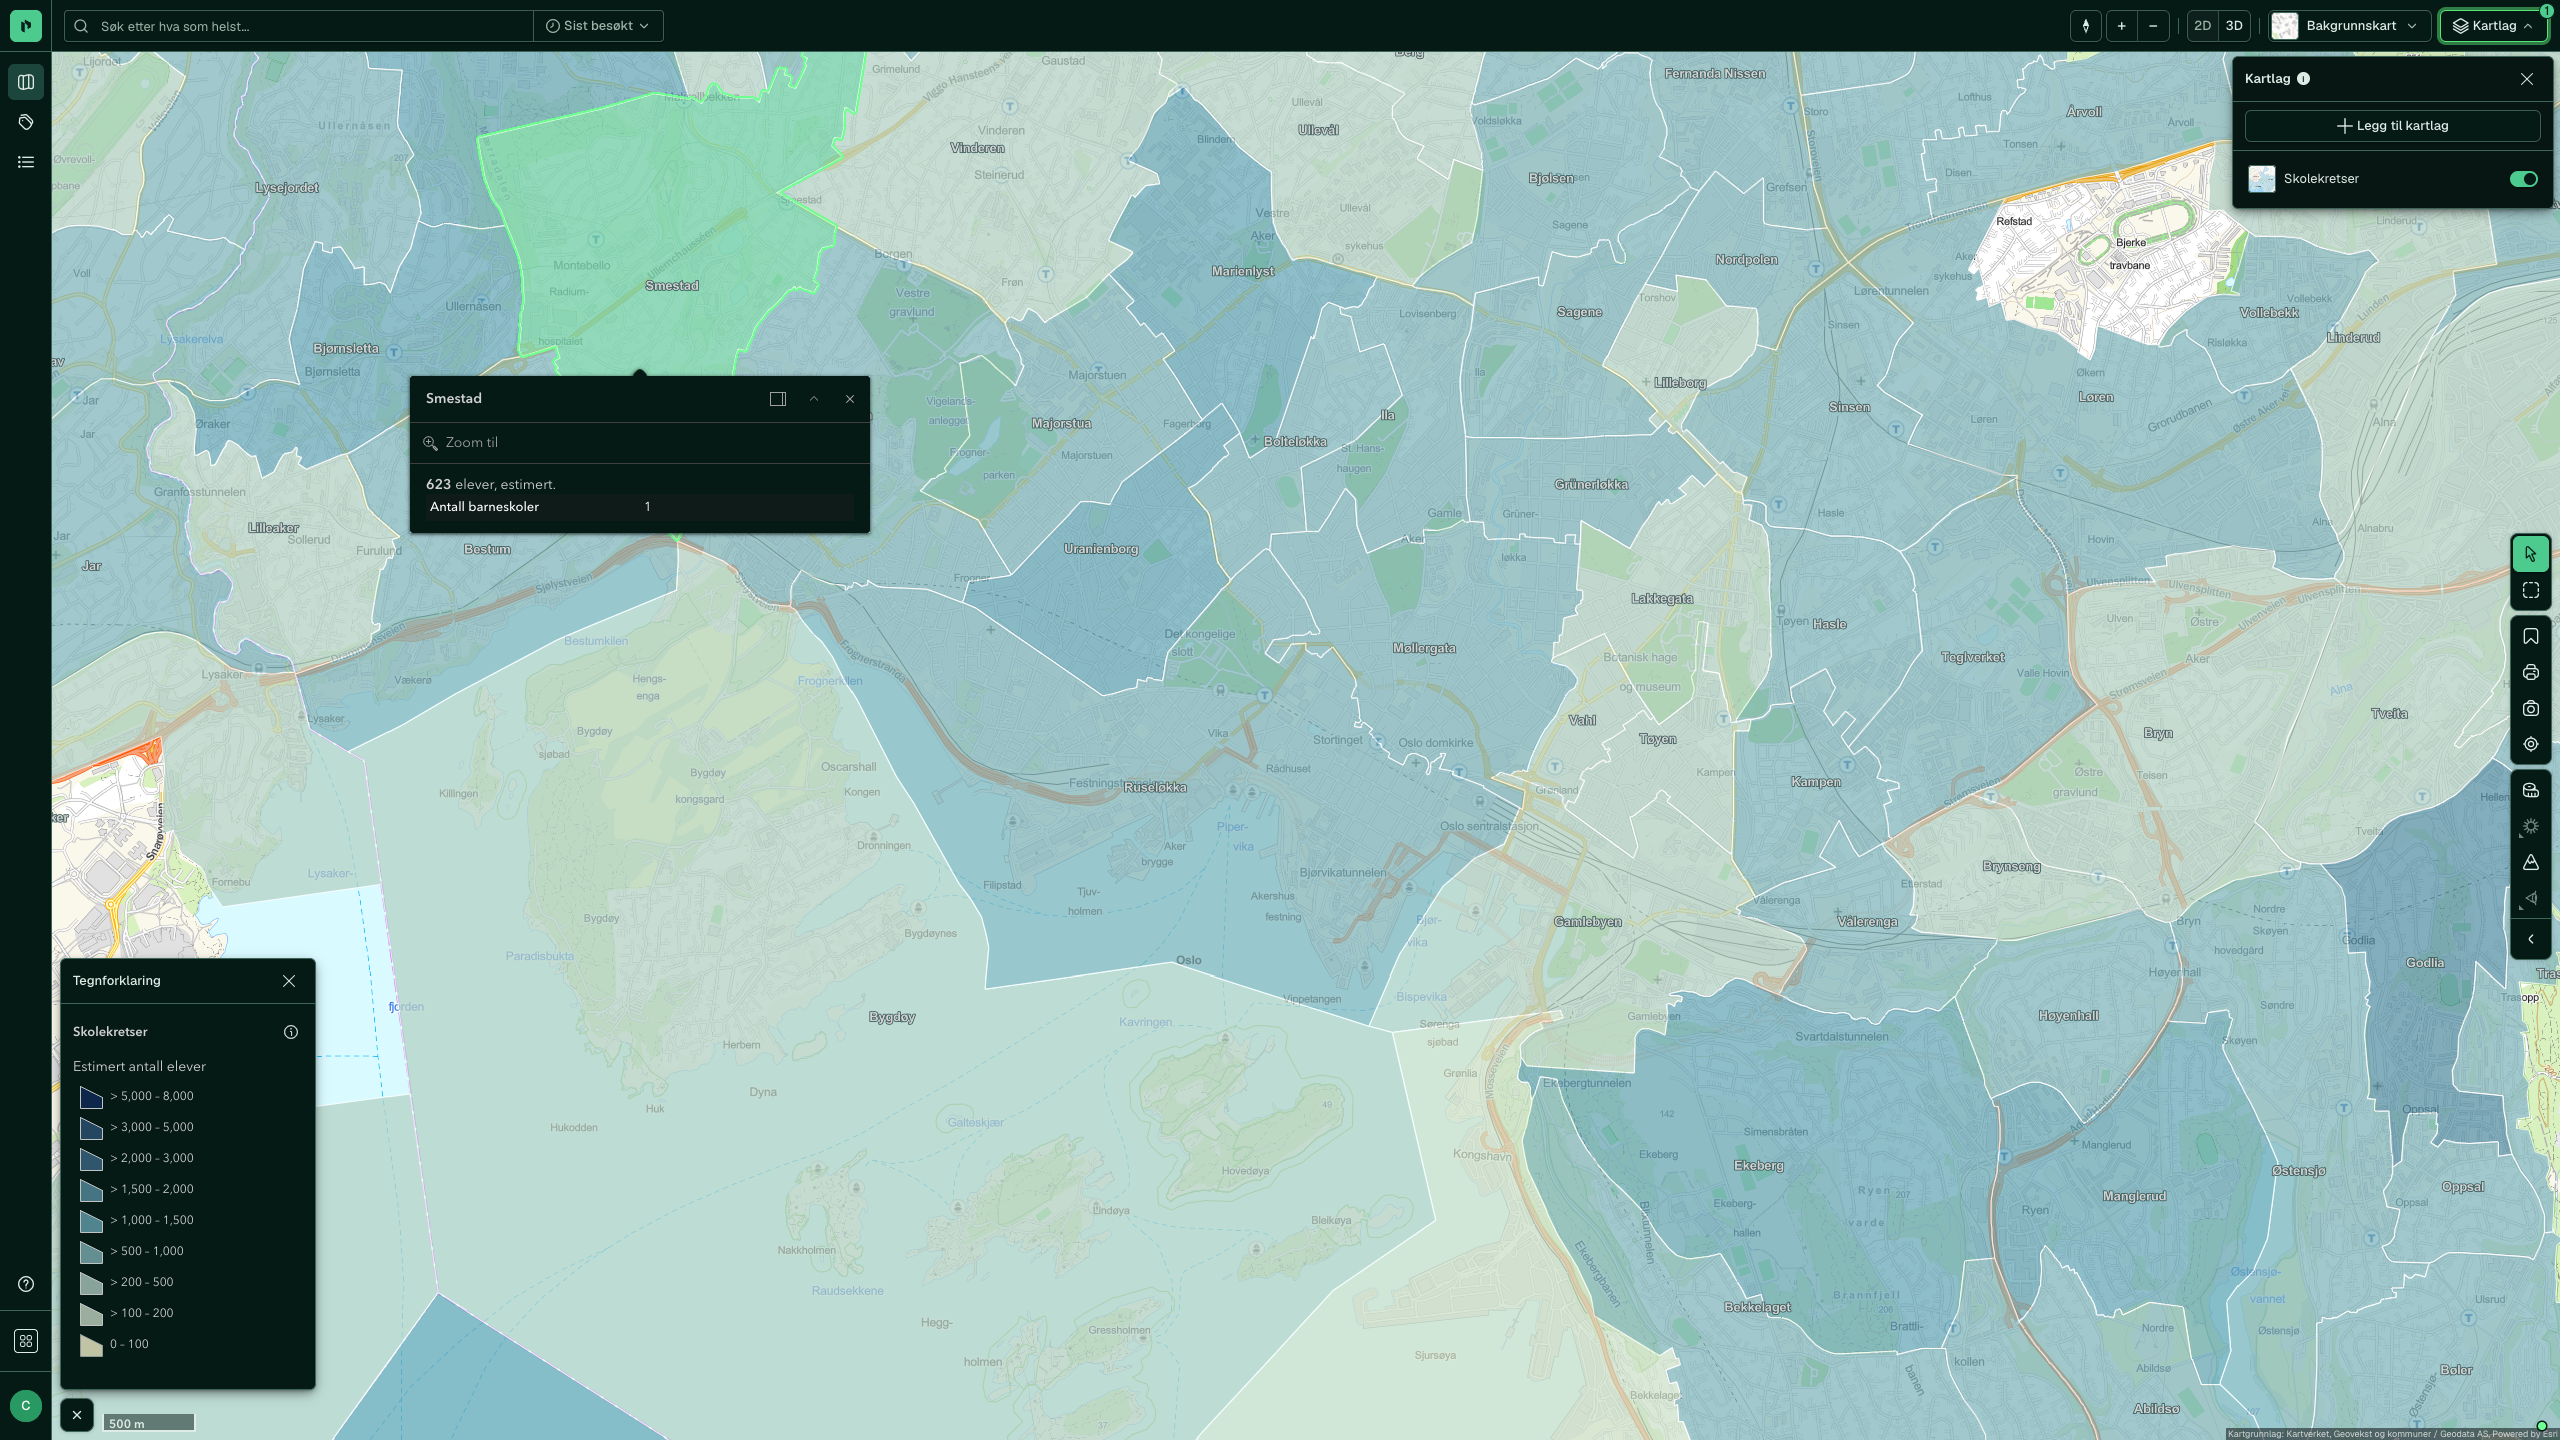Open the list view sidebar icon
This screenshot has height=1440, width=2560.
pos(26,162)
